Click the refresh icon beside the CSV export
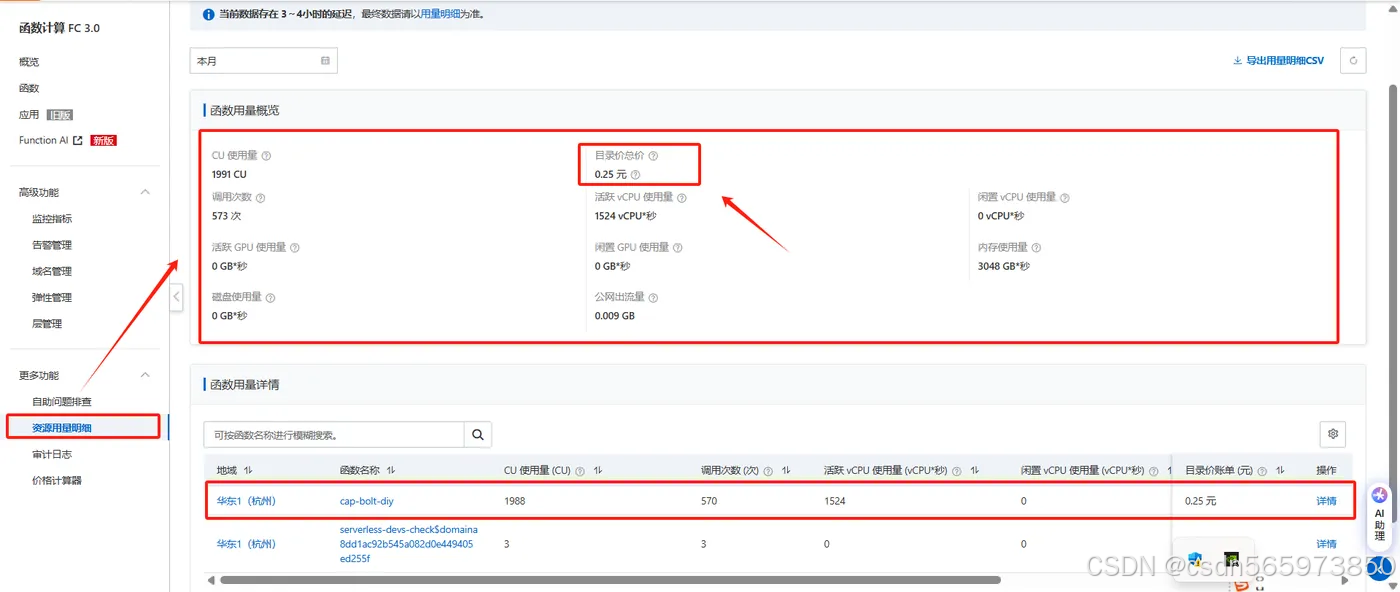This screenshot has height=592, width=1400. coord(1353,61)
